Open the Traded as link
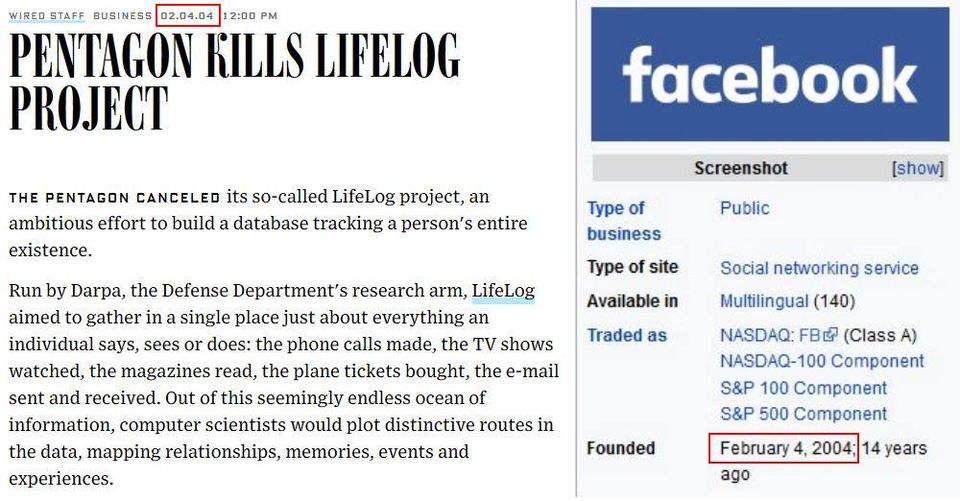Image resolution: width=960 pixels, height=501 pixels. 626,336
